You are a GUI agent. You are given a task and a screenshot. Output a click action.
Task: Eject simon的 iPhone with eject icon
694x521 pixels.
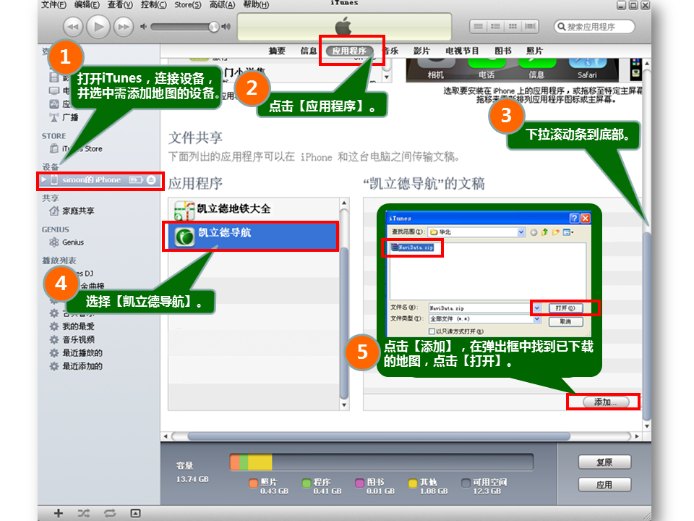(x=151, y=180)
